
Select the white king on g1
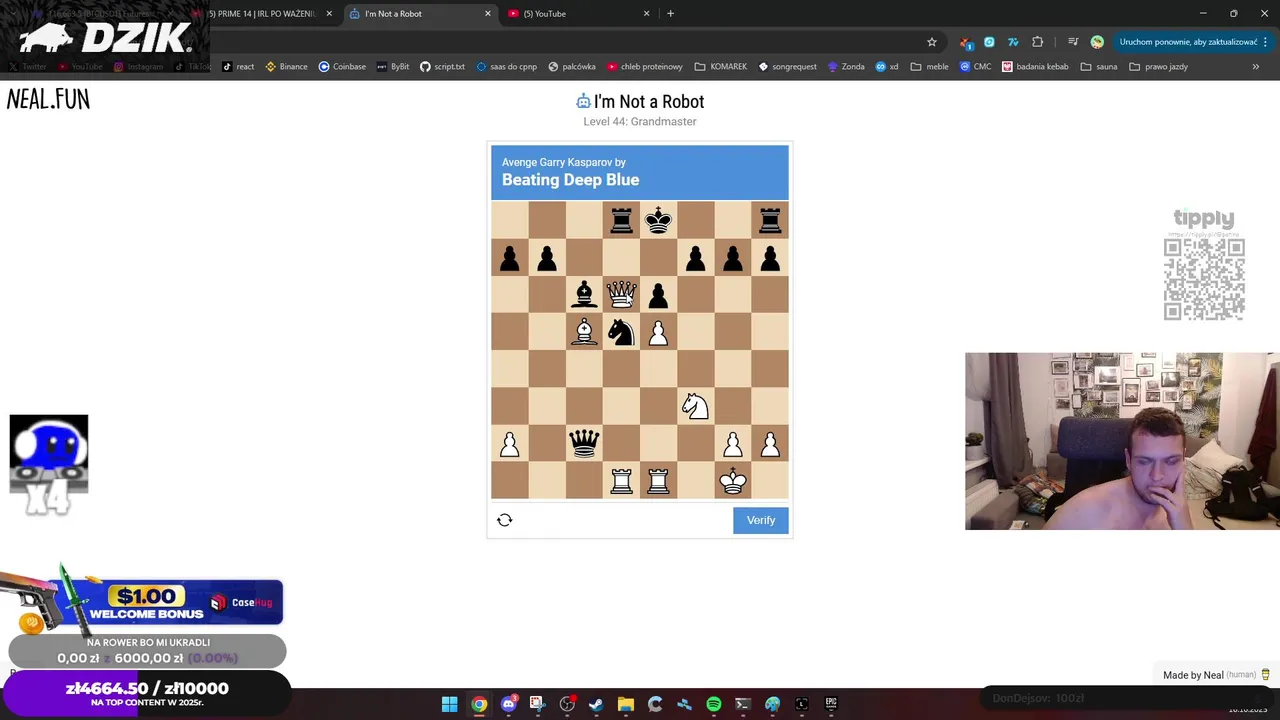click(x=732, y=480)
